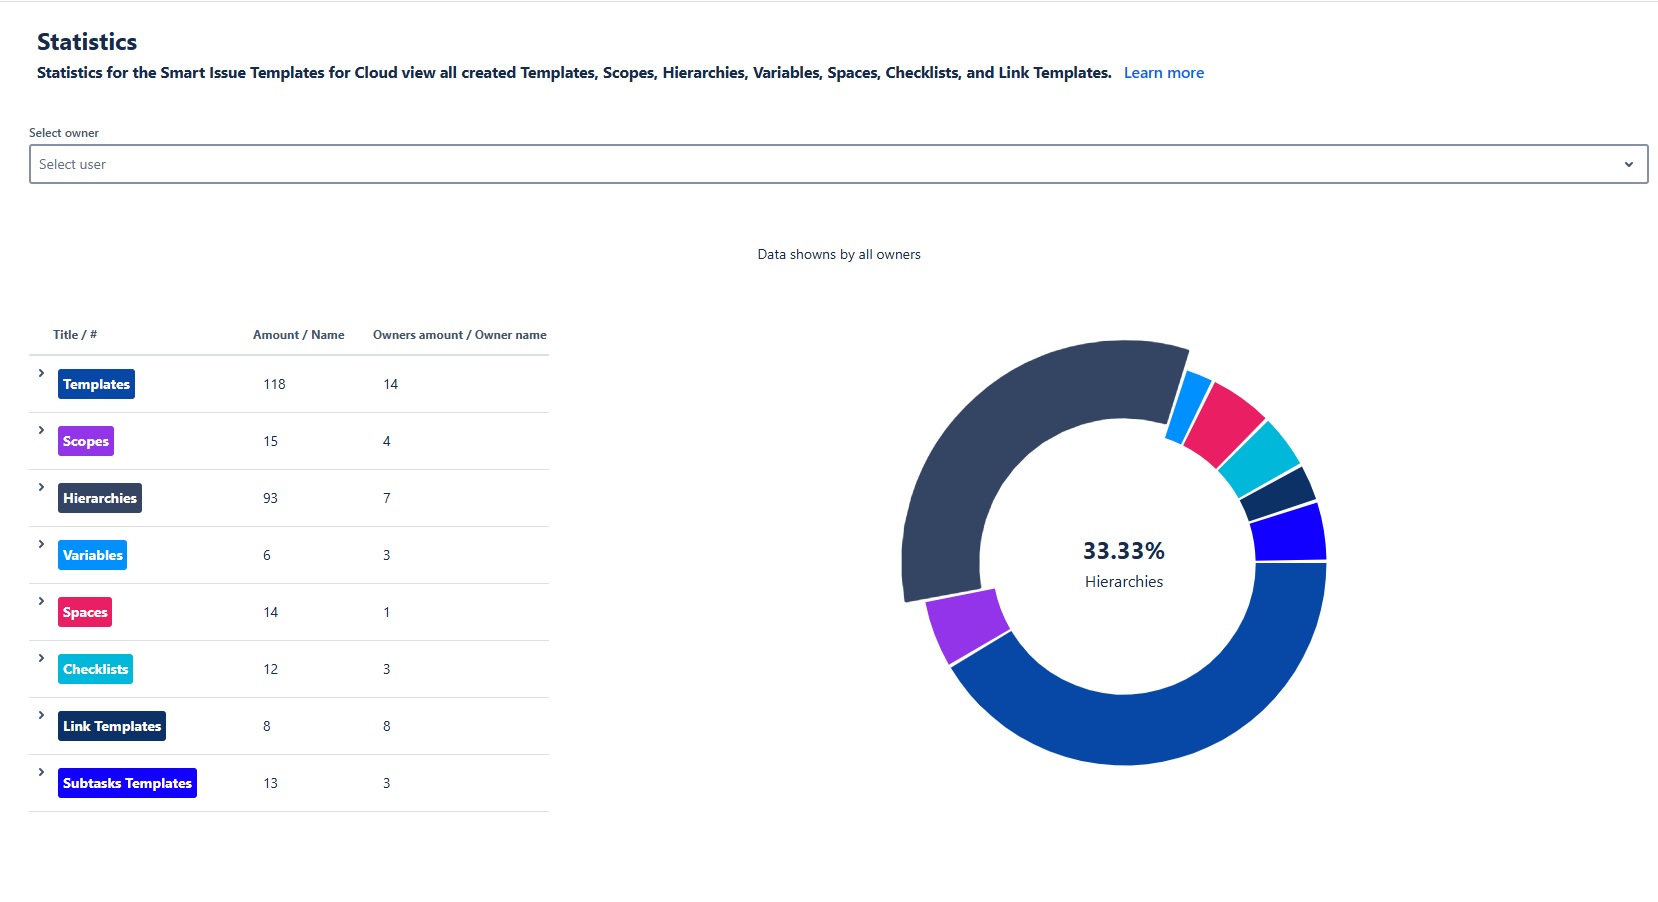
Task: Click the dropdown arrow in owner selector
Action: tap(1628, 164)
